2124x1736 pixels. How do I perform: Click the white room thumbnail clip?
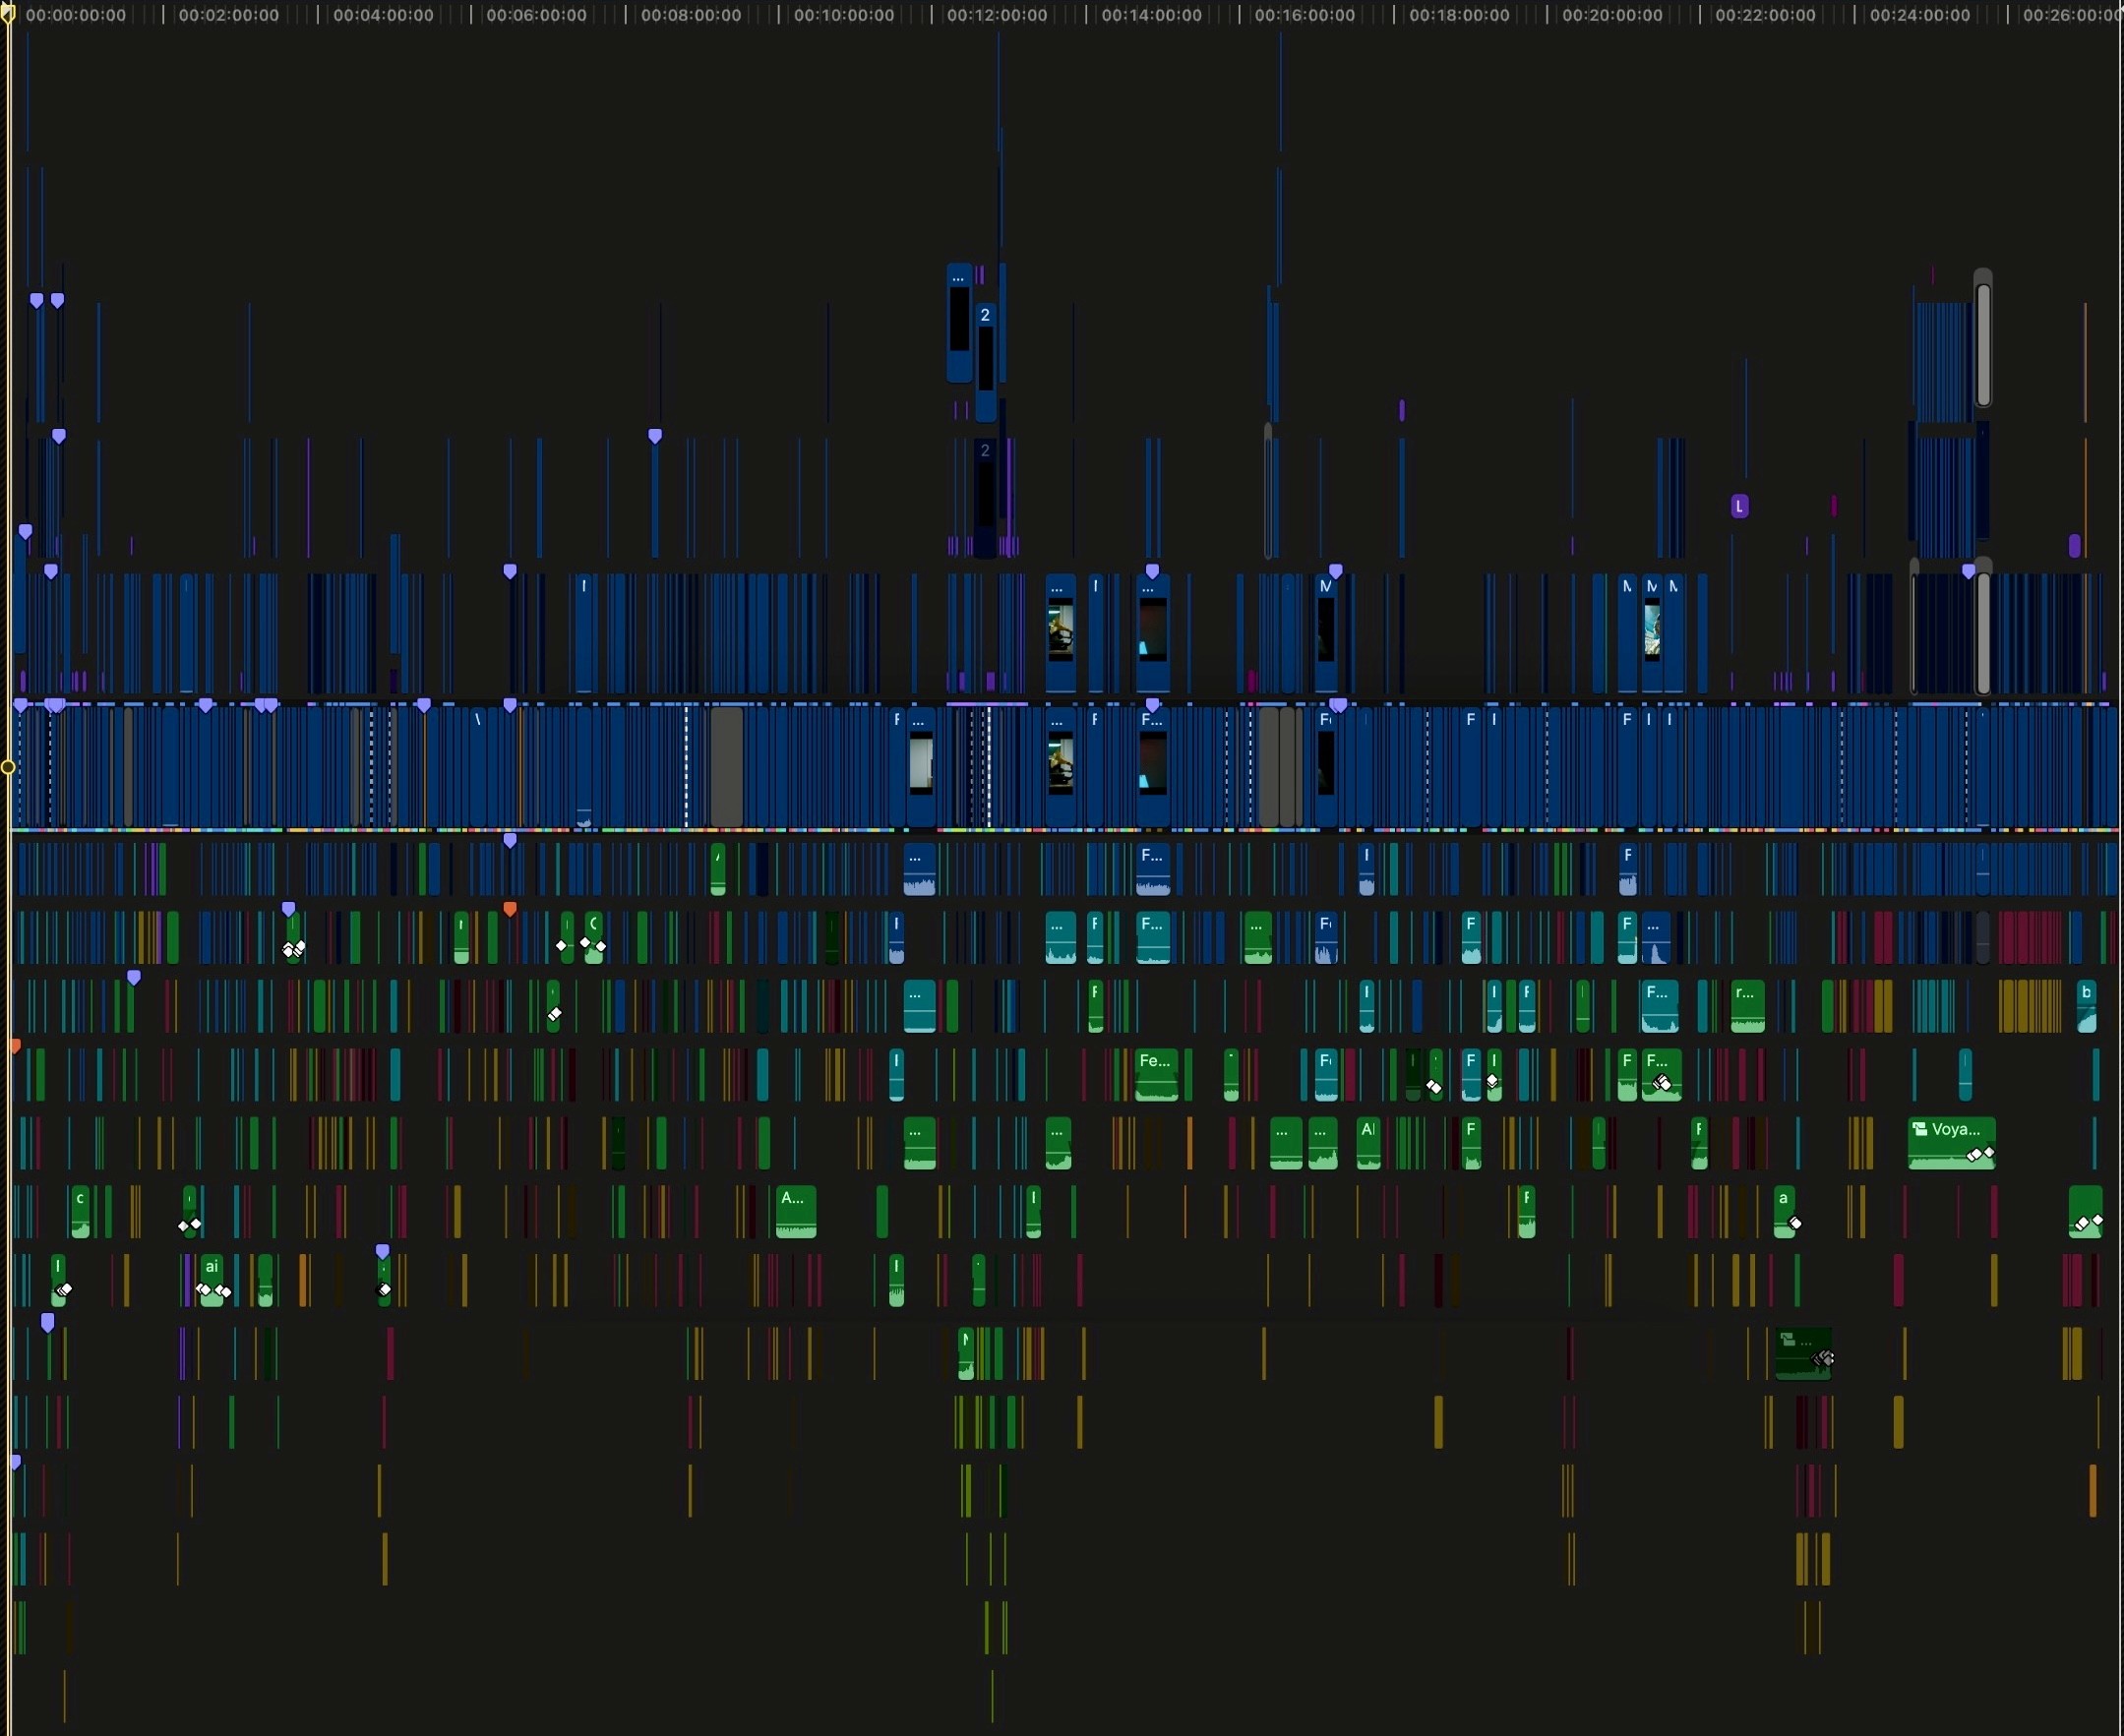tap(921, 765)
